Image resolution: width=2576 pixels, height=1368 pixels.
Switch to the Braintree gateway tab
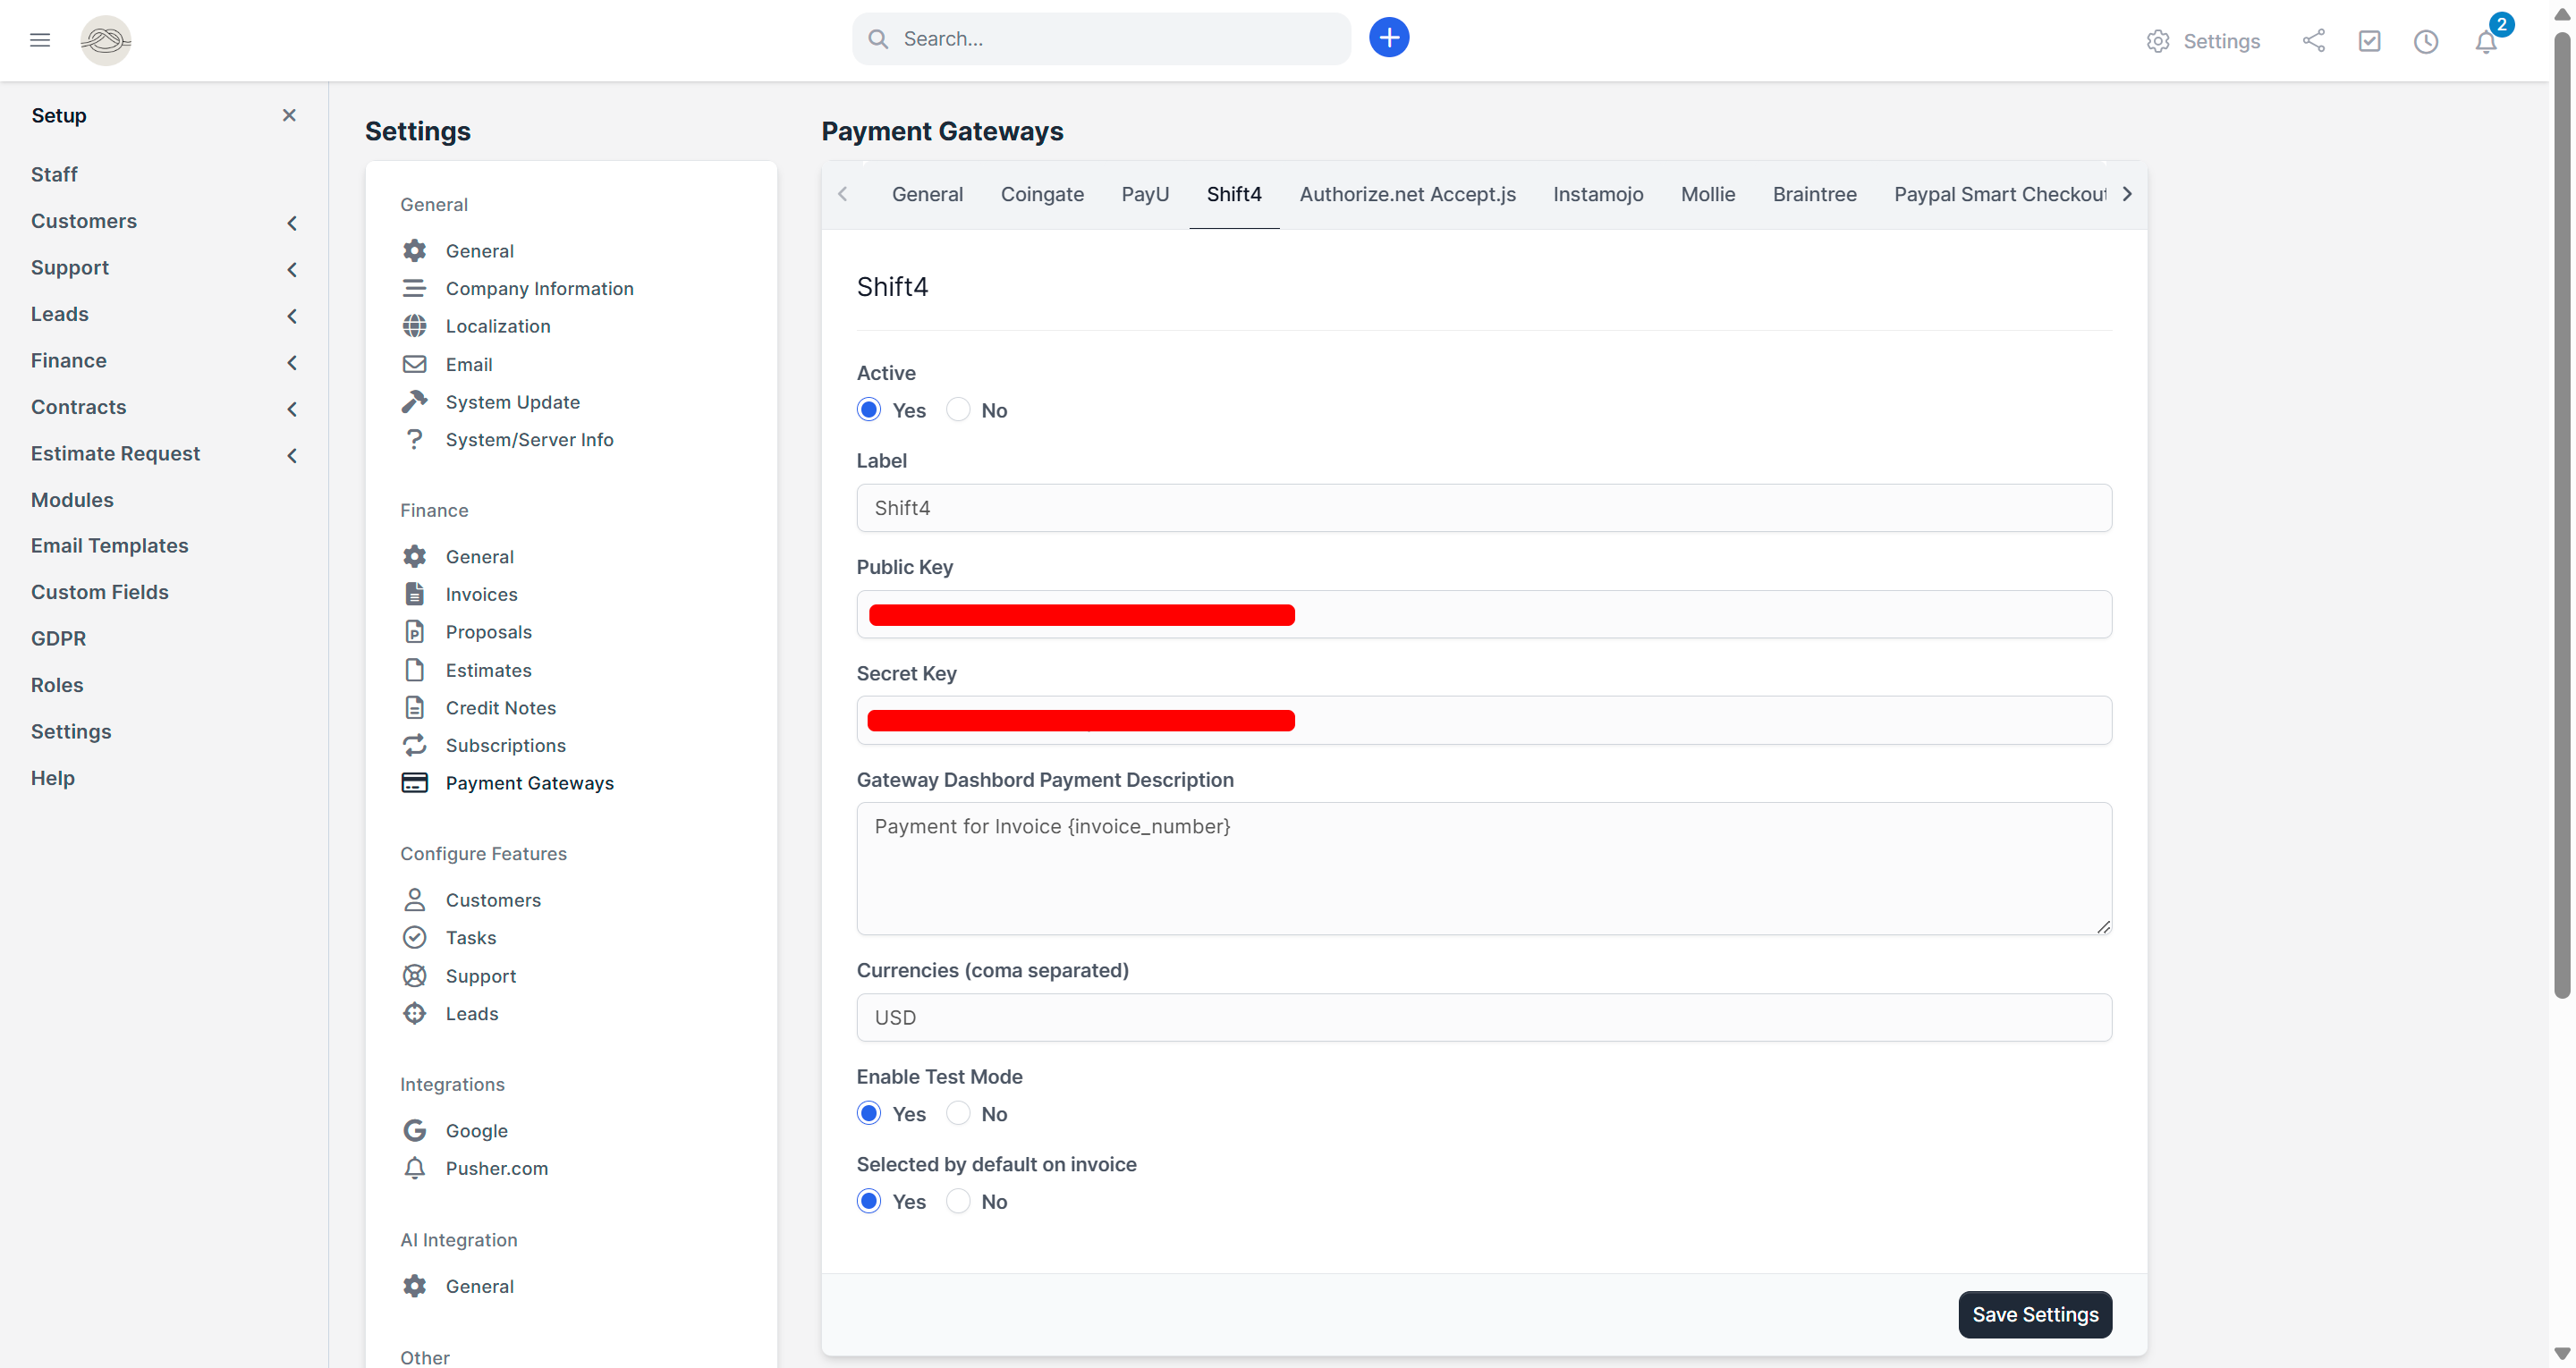(1815, 194)
